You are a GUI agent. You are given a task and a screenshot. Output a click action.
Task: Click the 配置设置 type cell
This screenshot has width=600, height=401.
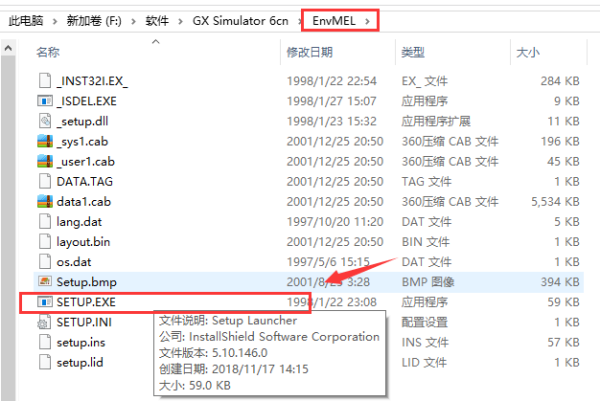(424, 322)
